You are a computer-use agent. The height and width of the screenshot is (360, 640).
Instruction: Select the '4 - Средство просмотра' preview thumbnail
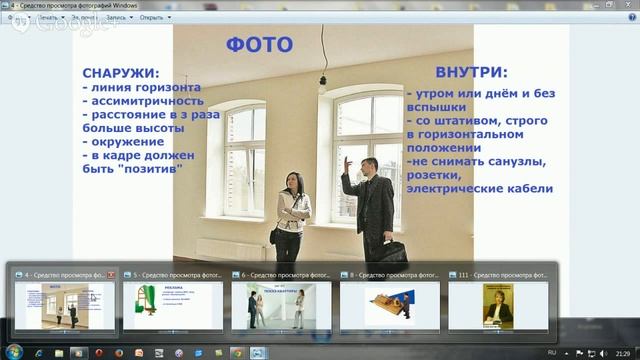tap(65, 306)
